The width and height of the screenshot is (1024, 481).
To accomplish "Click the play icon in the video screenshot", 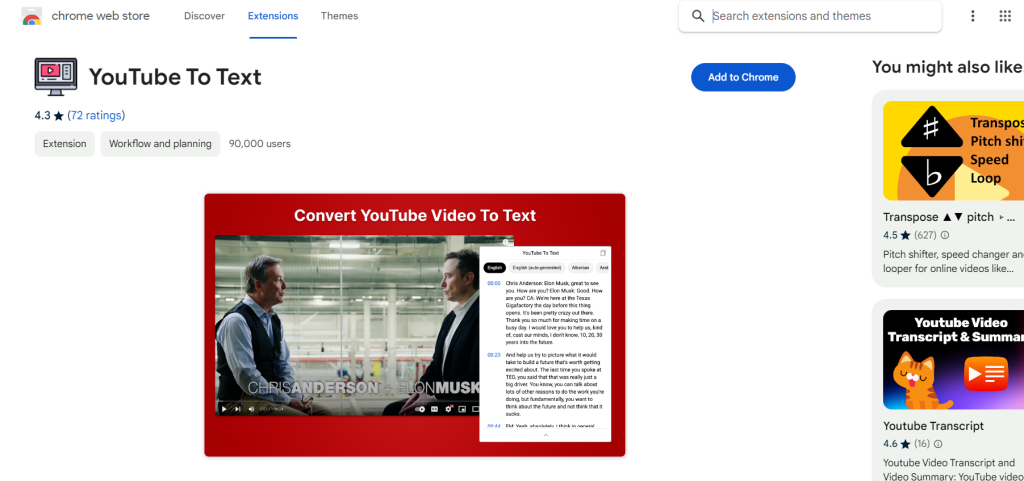I will 224,409.
